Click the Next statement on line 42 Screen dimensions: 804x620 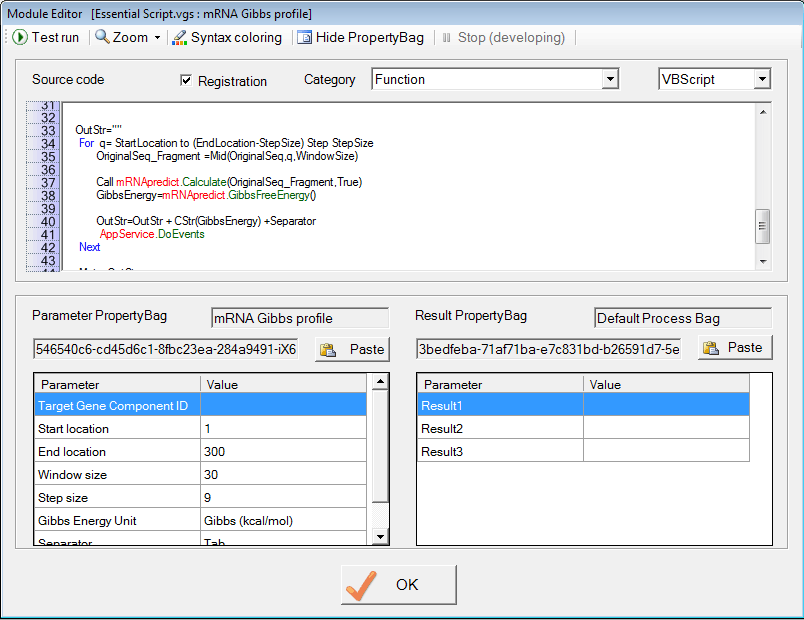pyautogui.click(x=90, y=247)
